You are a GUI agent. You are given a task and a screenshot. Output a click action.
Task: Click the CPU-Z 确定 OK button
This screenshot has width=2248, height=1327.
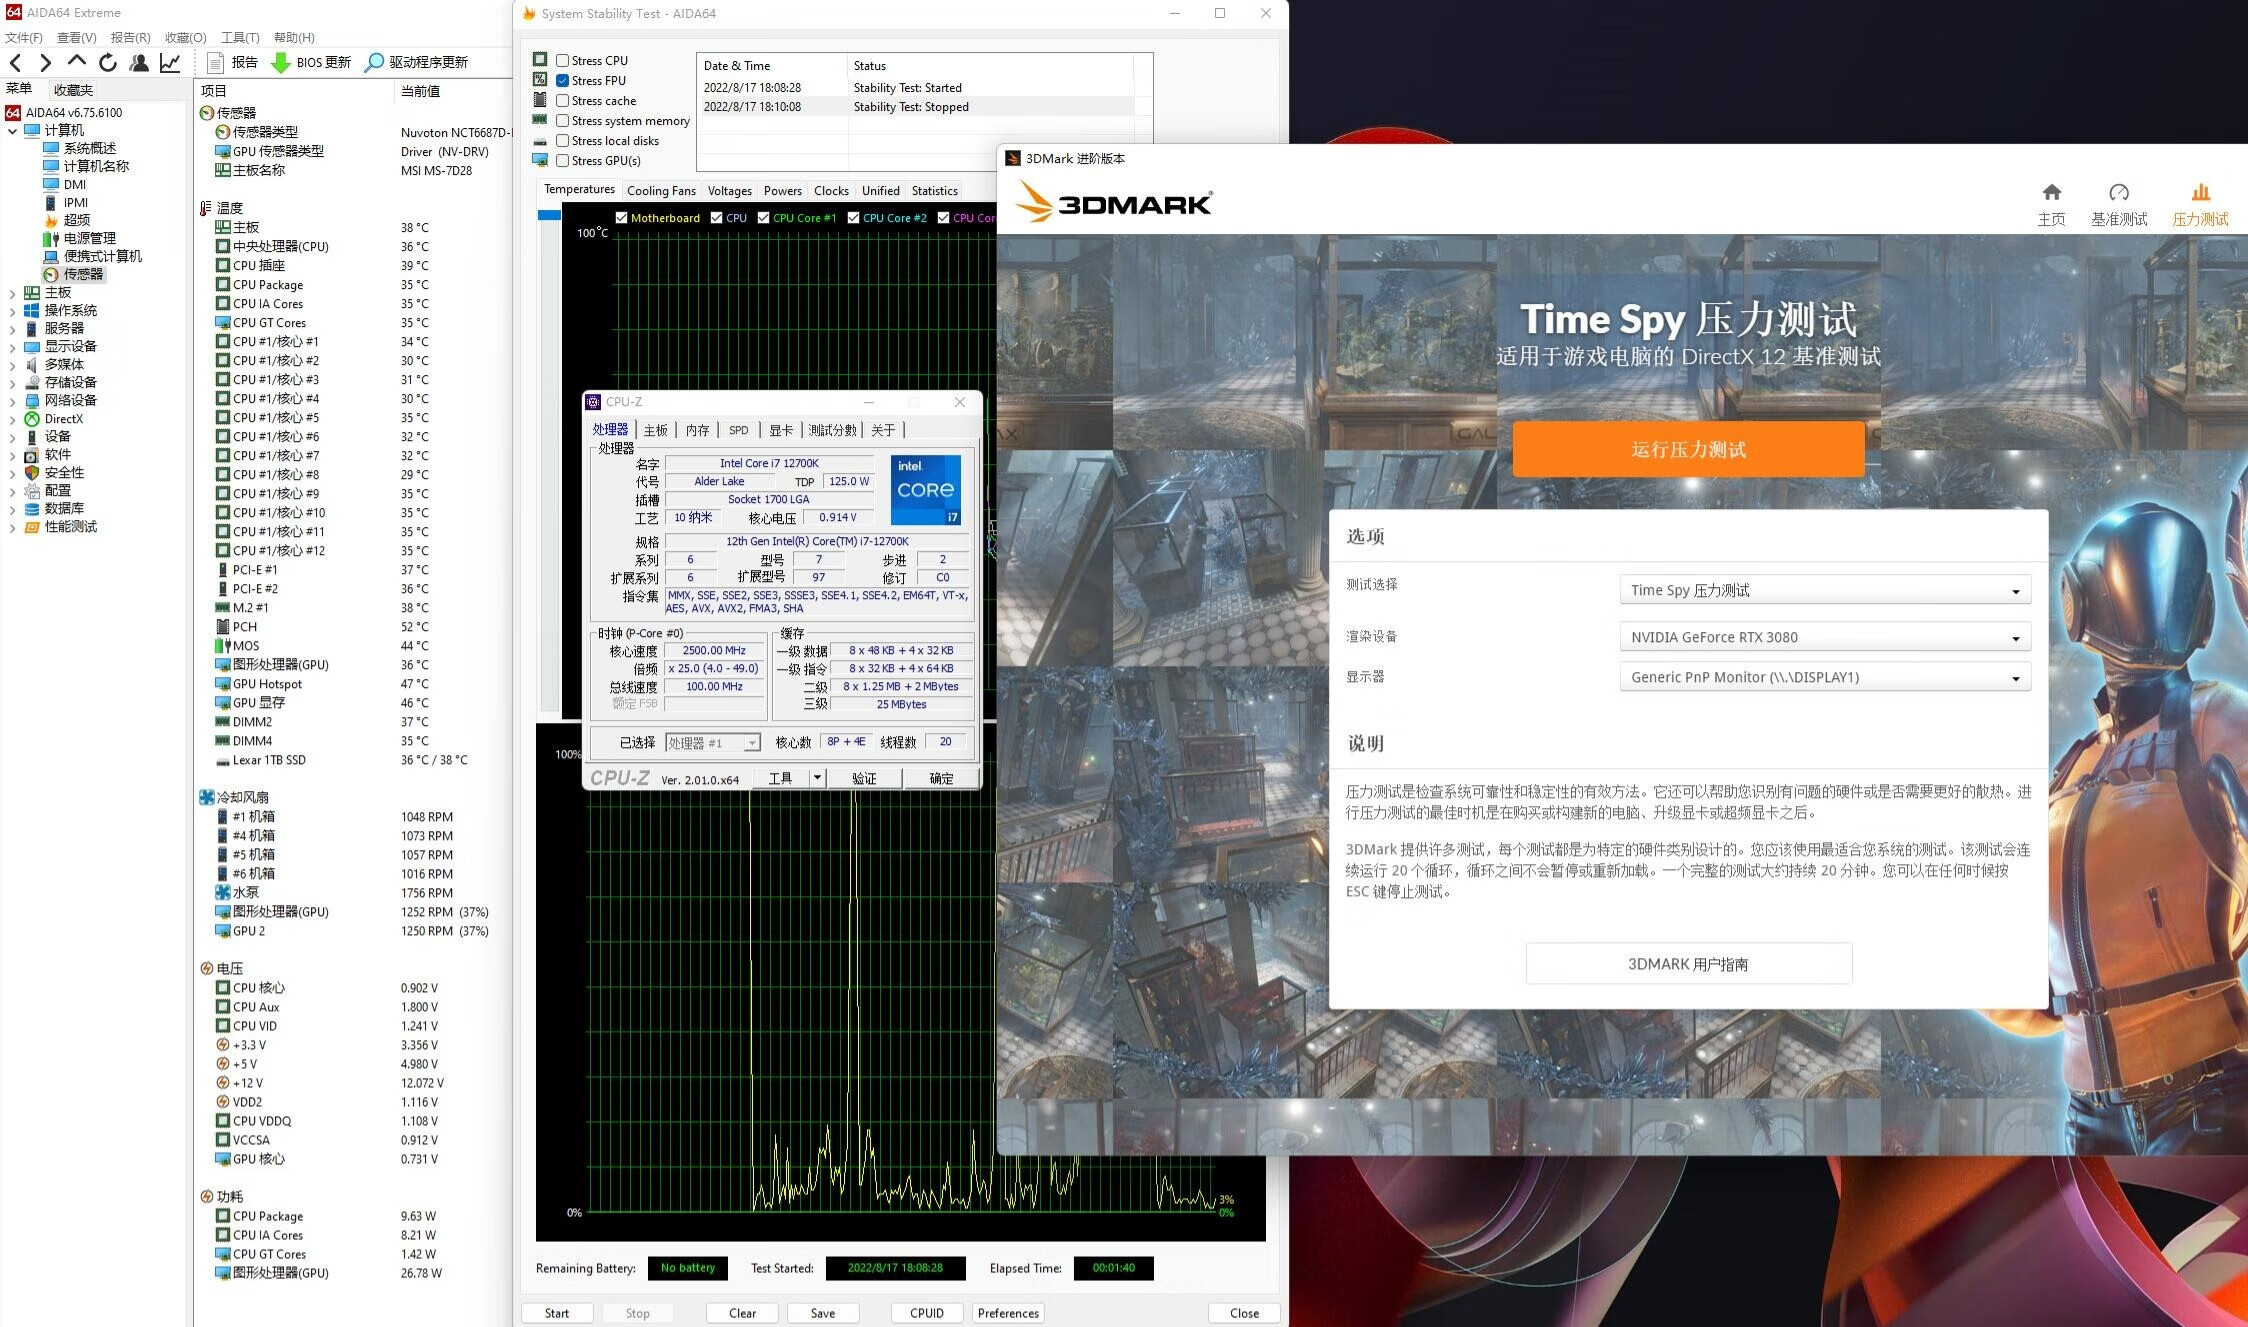[941, 778]
